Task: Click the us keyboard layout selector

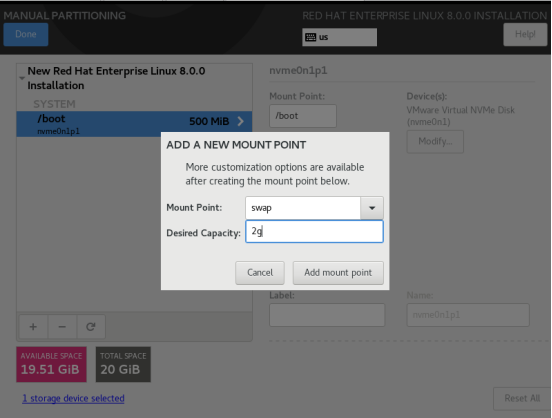Action: pos(339,37)
